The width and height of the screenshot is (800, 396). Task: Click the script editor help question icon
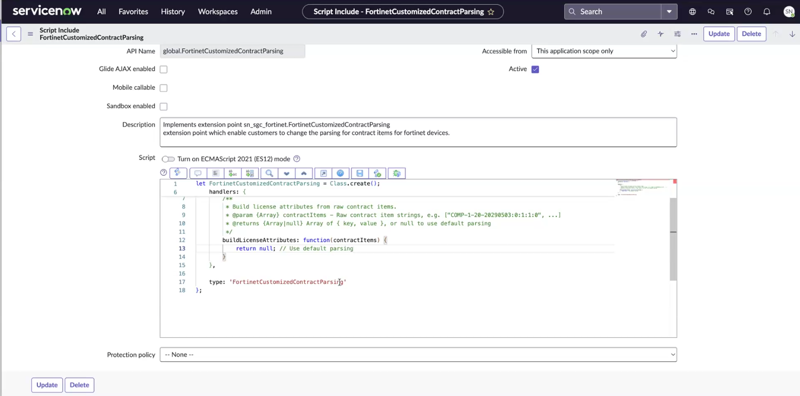163,173
